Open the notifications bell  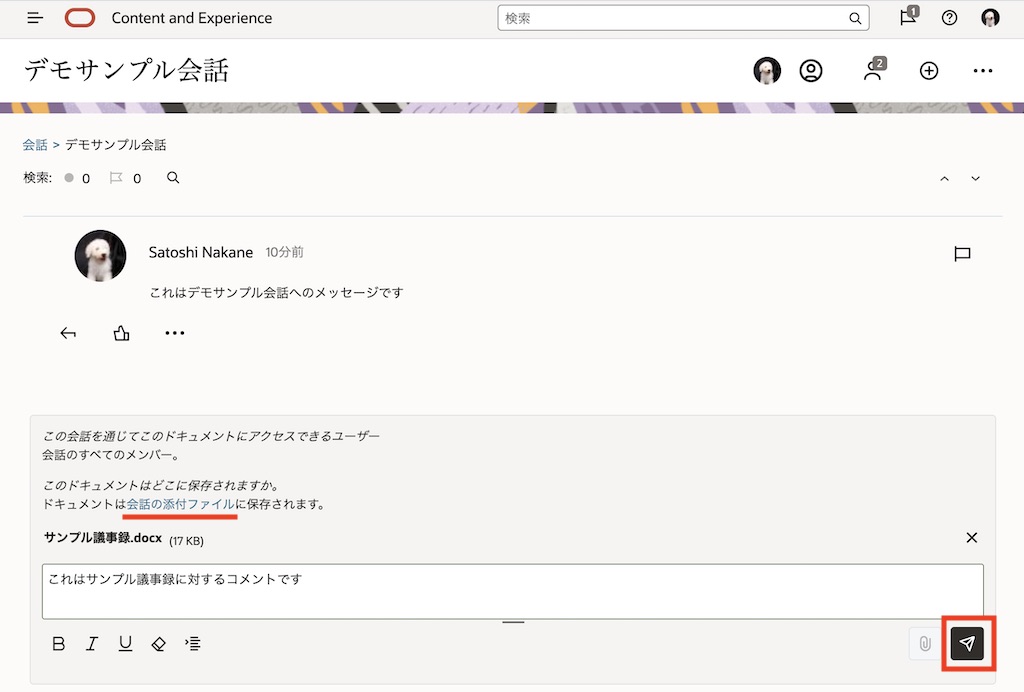pos(907,18)
